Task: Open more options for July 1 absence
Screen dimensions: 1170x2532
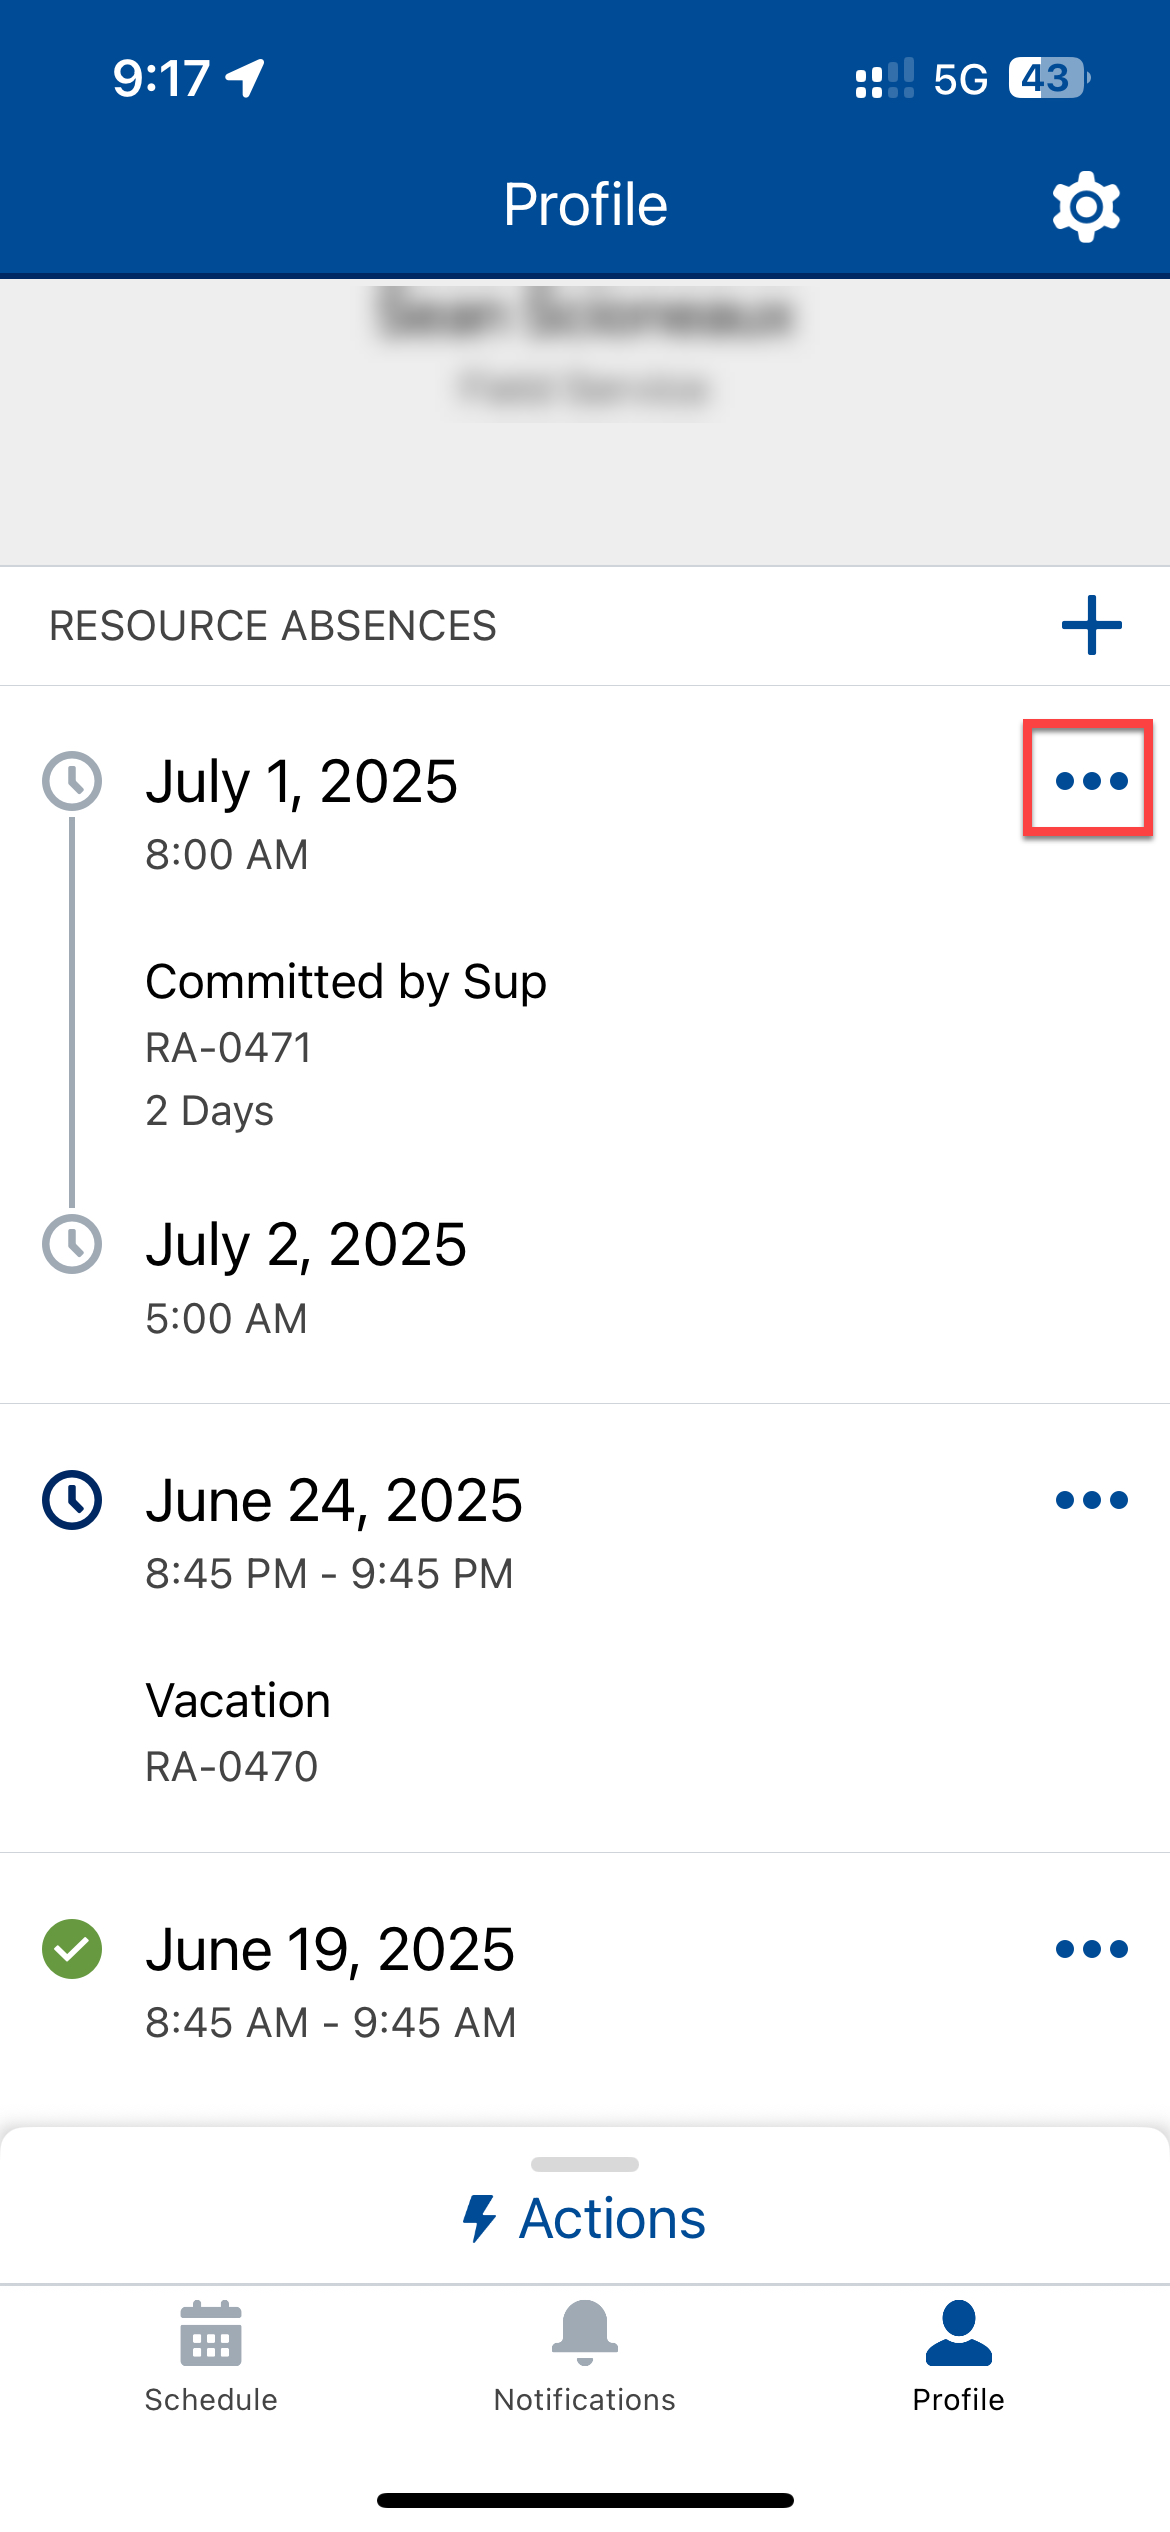Action: point(1091,781)
